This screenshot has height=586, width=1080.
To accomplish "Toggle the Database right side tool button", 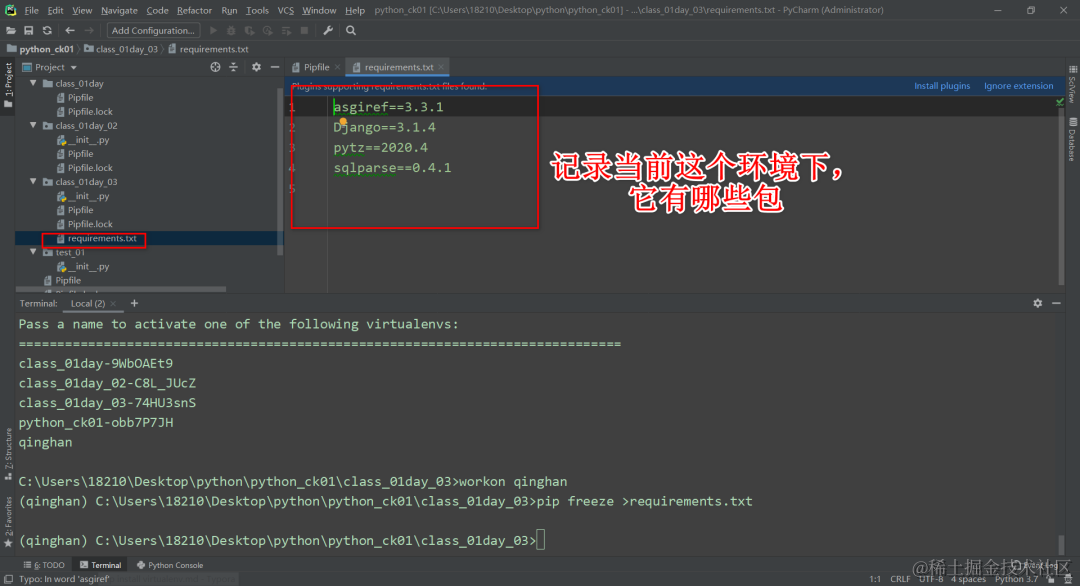I will tap(1072, 140).
